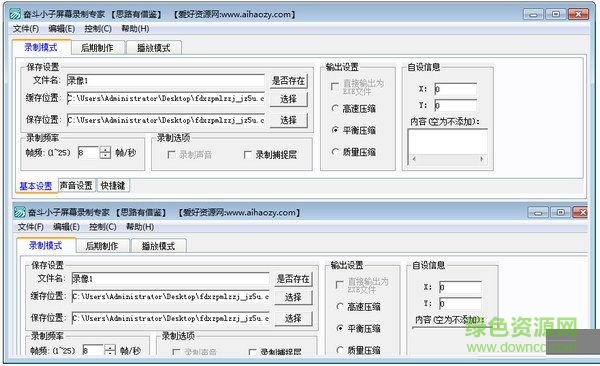Select 快捷键 tab in top window
This screenshot has width=600, height=366.
(x=113, y=186)
